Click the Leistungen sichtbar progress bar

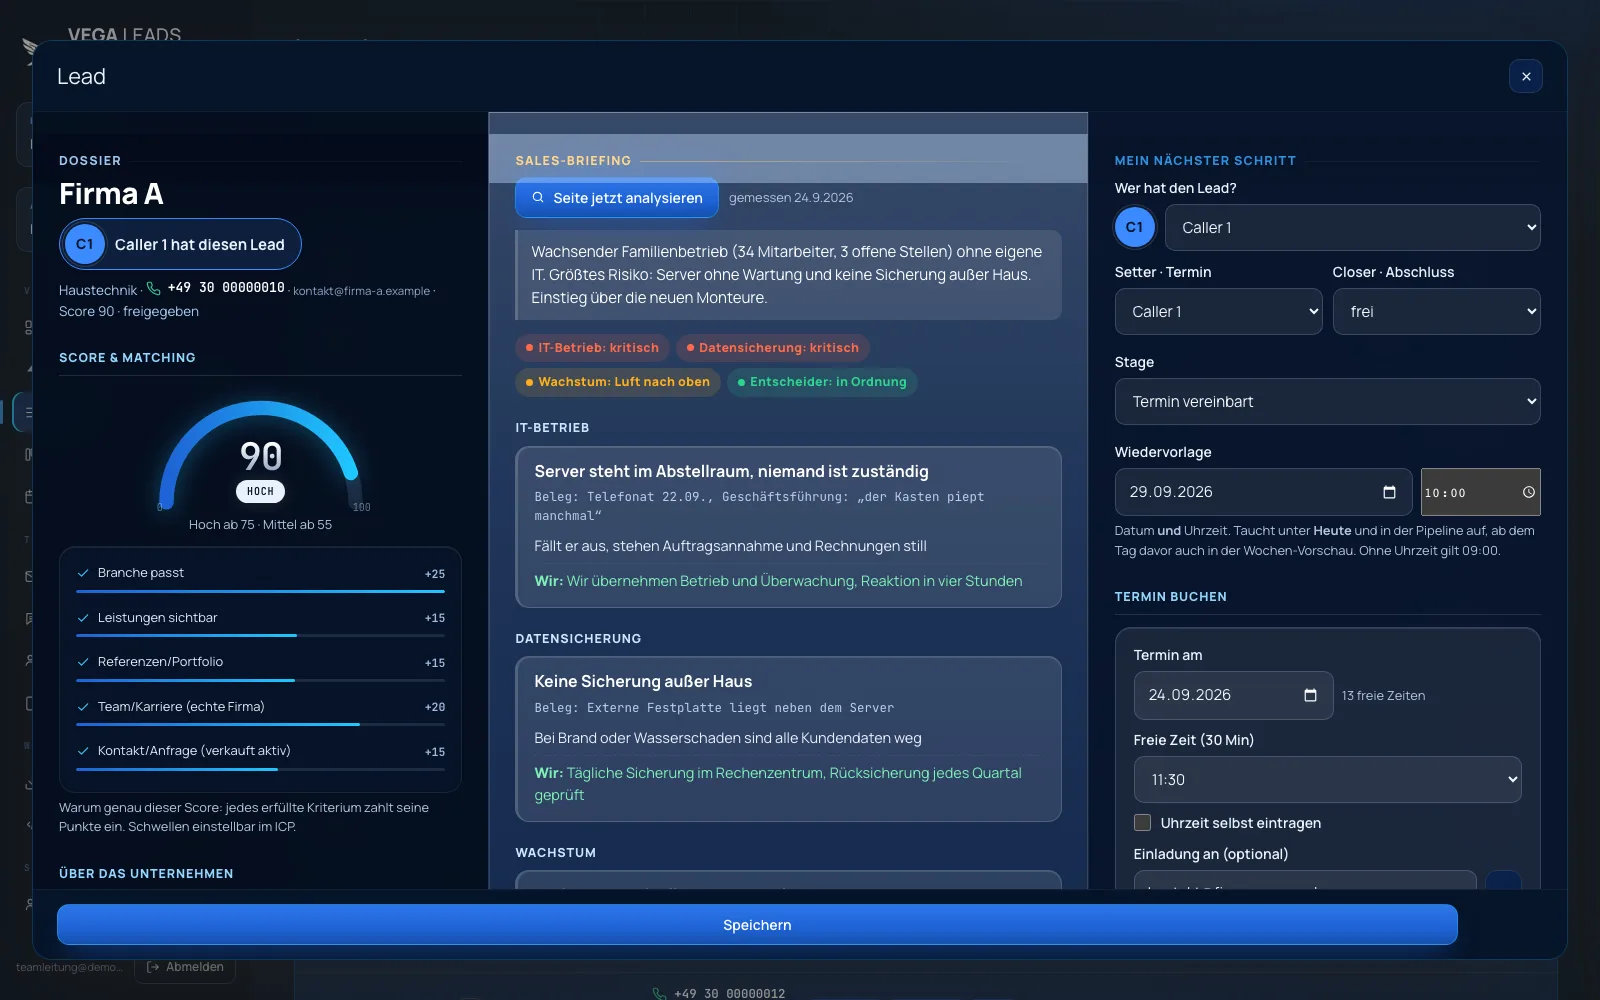260,635
